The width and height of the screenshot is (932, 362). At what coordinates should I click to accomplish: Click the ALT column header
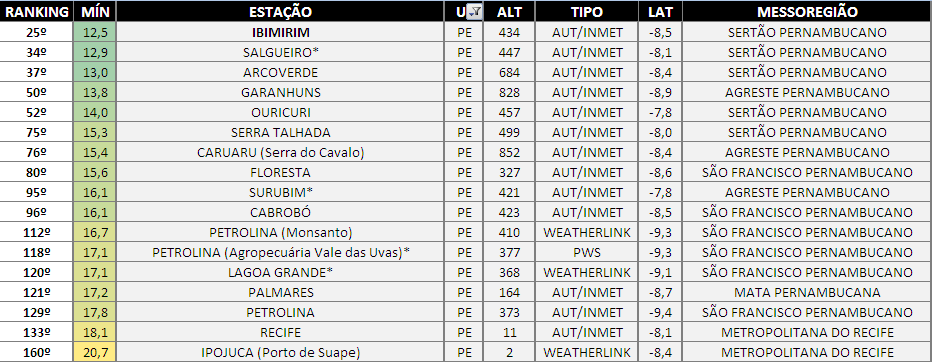tap(509, 12)
